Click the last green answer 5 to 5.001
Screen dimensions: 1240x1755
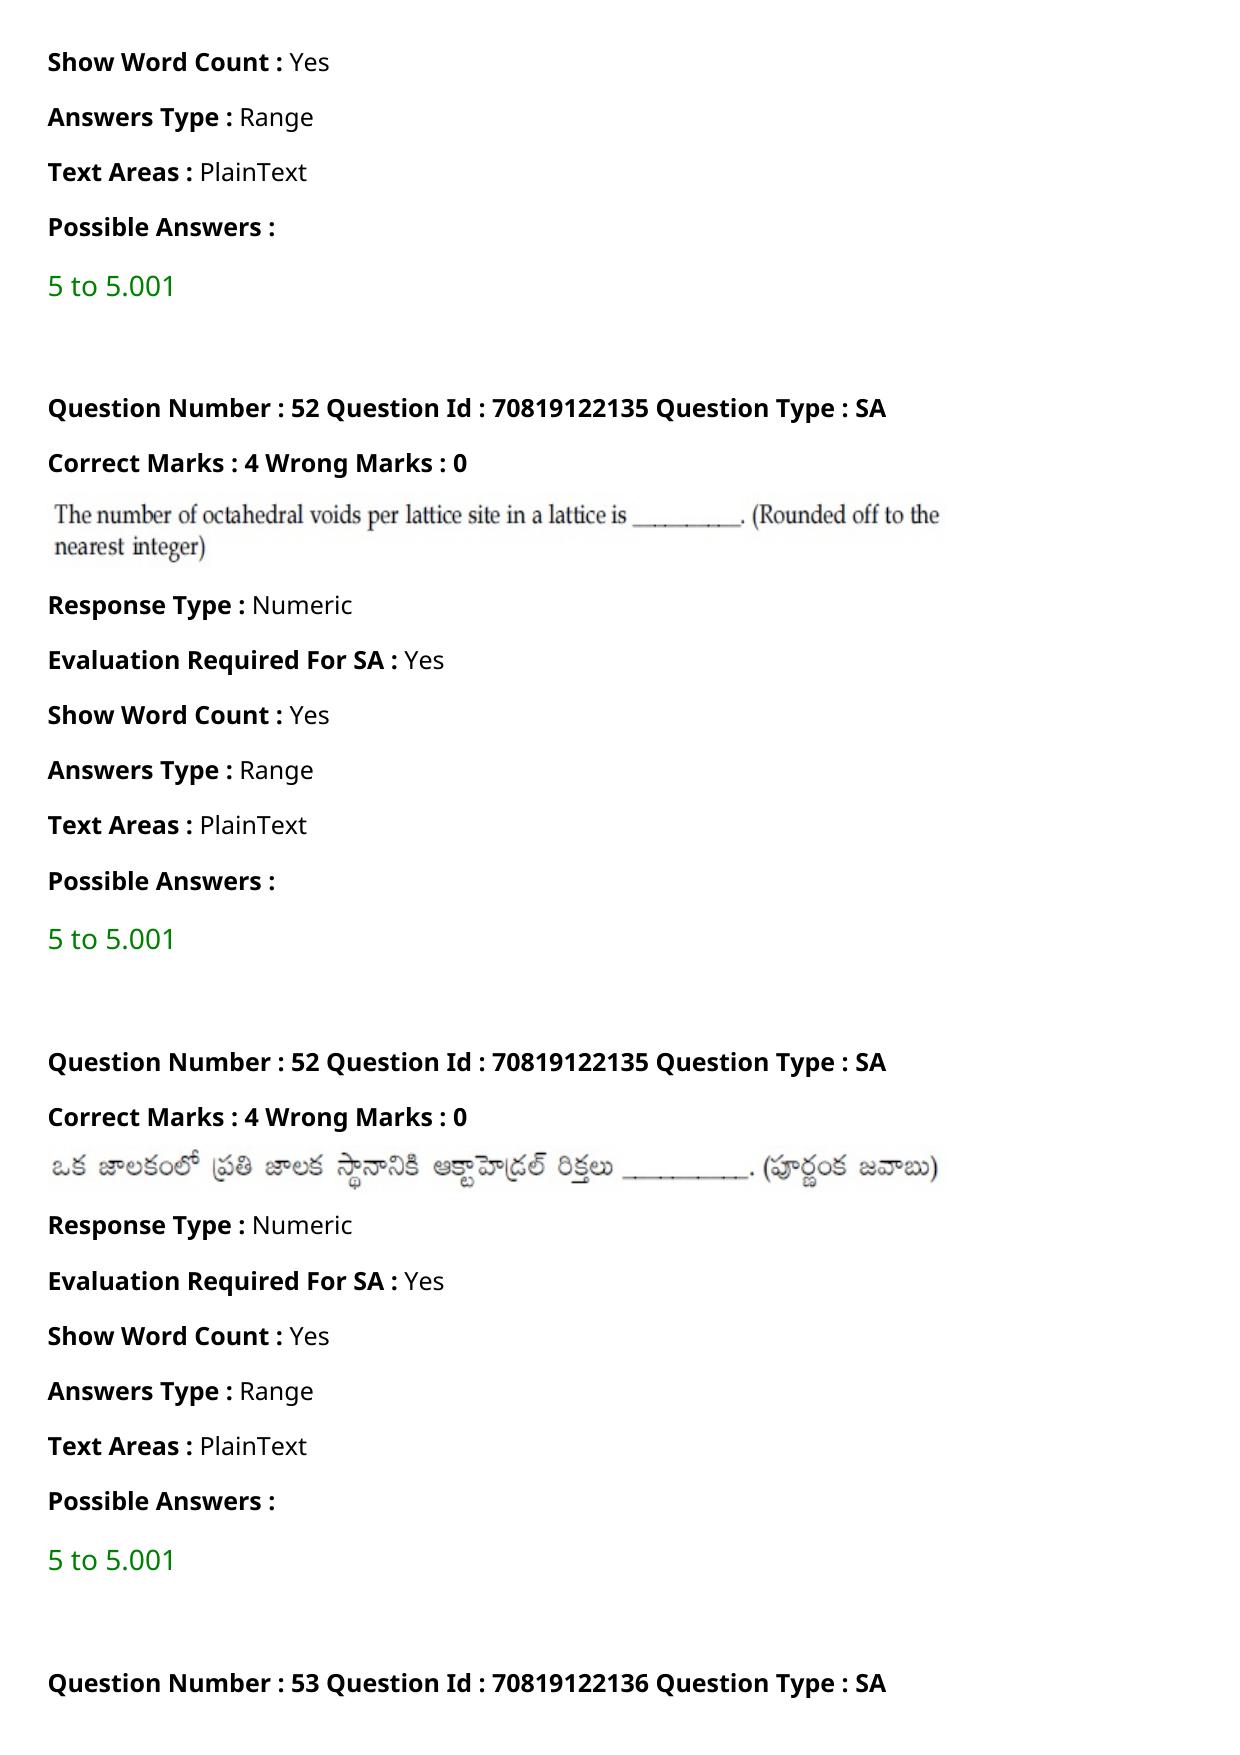pos(111,1560)
